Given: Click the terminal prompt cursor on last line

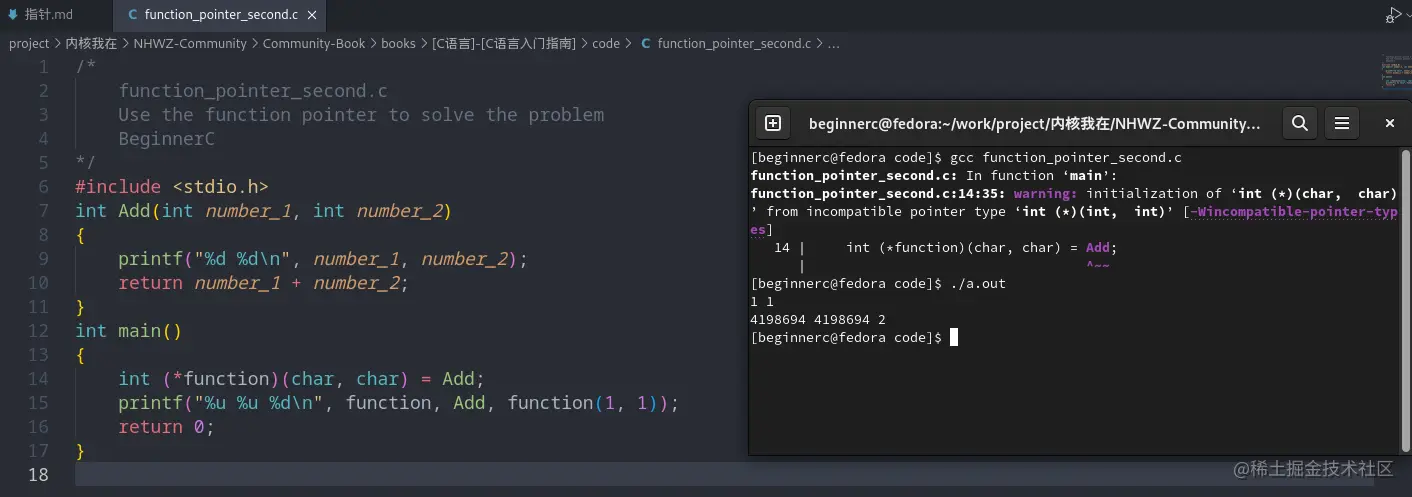Looking at the screenshot, I should (x=954, y=338).
